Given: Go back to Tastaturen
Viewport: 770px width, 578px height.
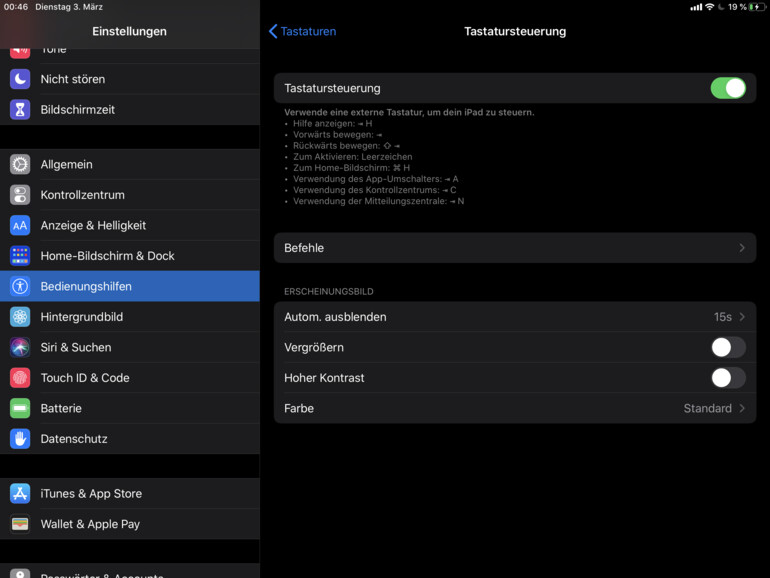Looking at the screenshot, I should (x=302, y=31).
